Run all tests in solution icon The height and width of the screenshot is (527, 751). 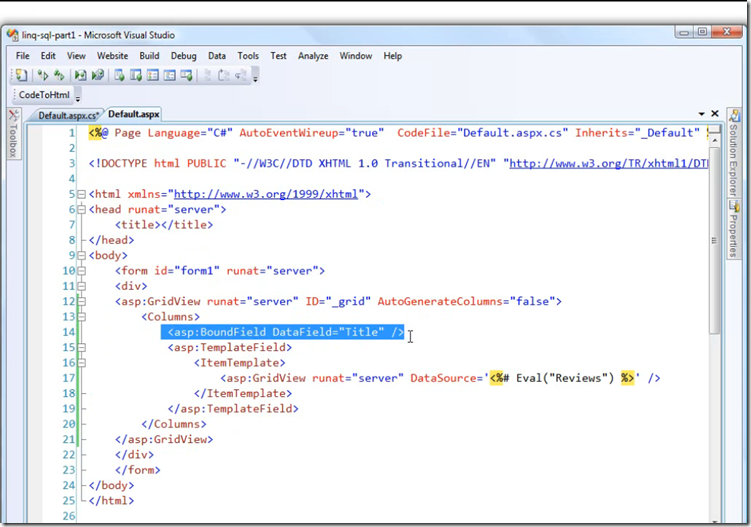tap(59, 75)
